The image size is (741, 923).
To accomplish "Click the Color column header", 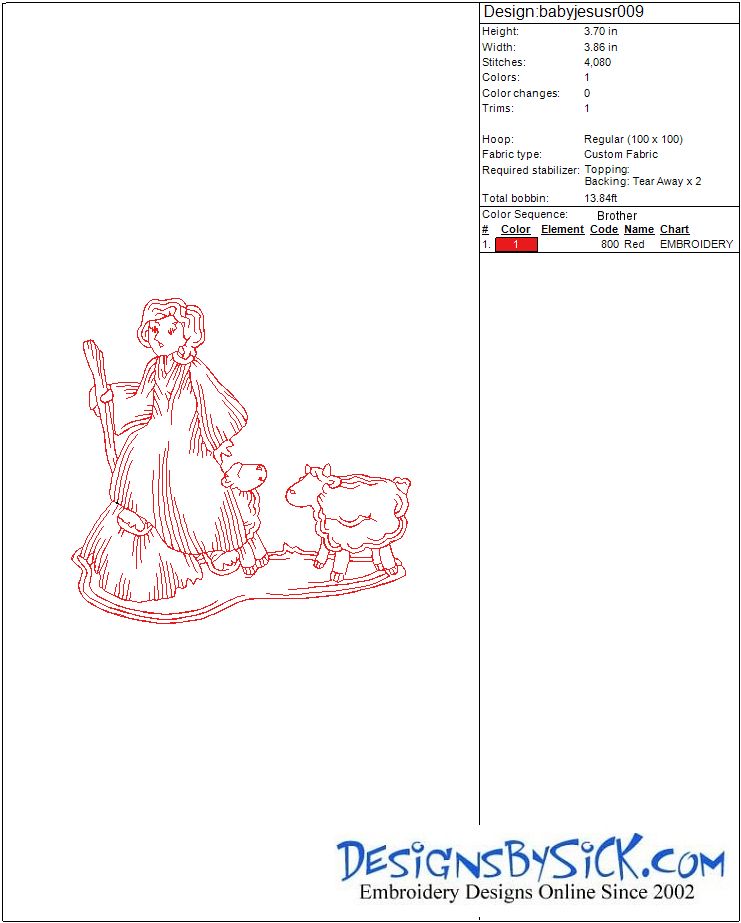I will tap(515, 229).
